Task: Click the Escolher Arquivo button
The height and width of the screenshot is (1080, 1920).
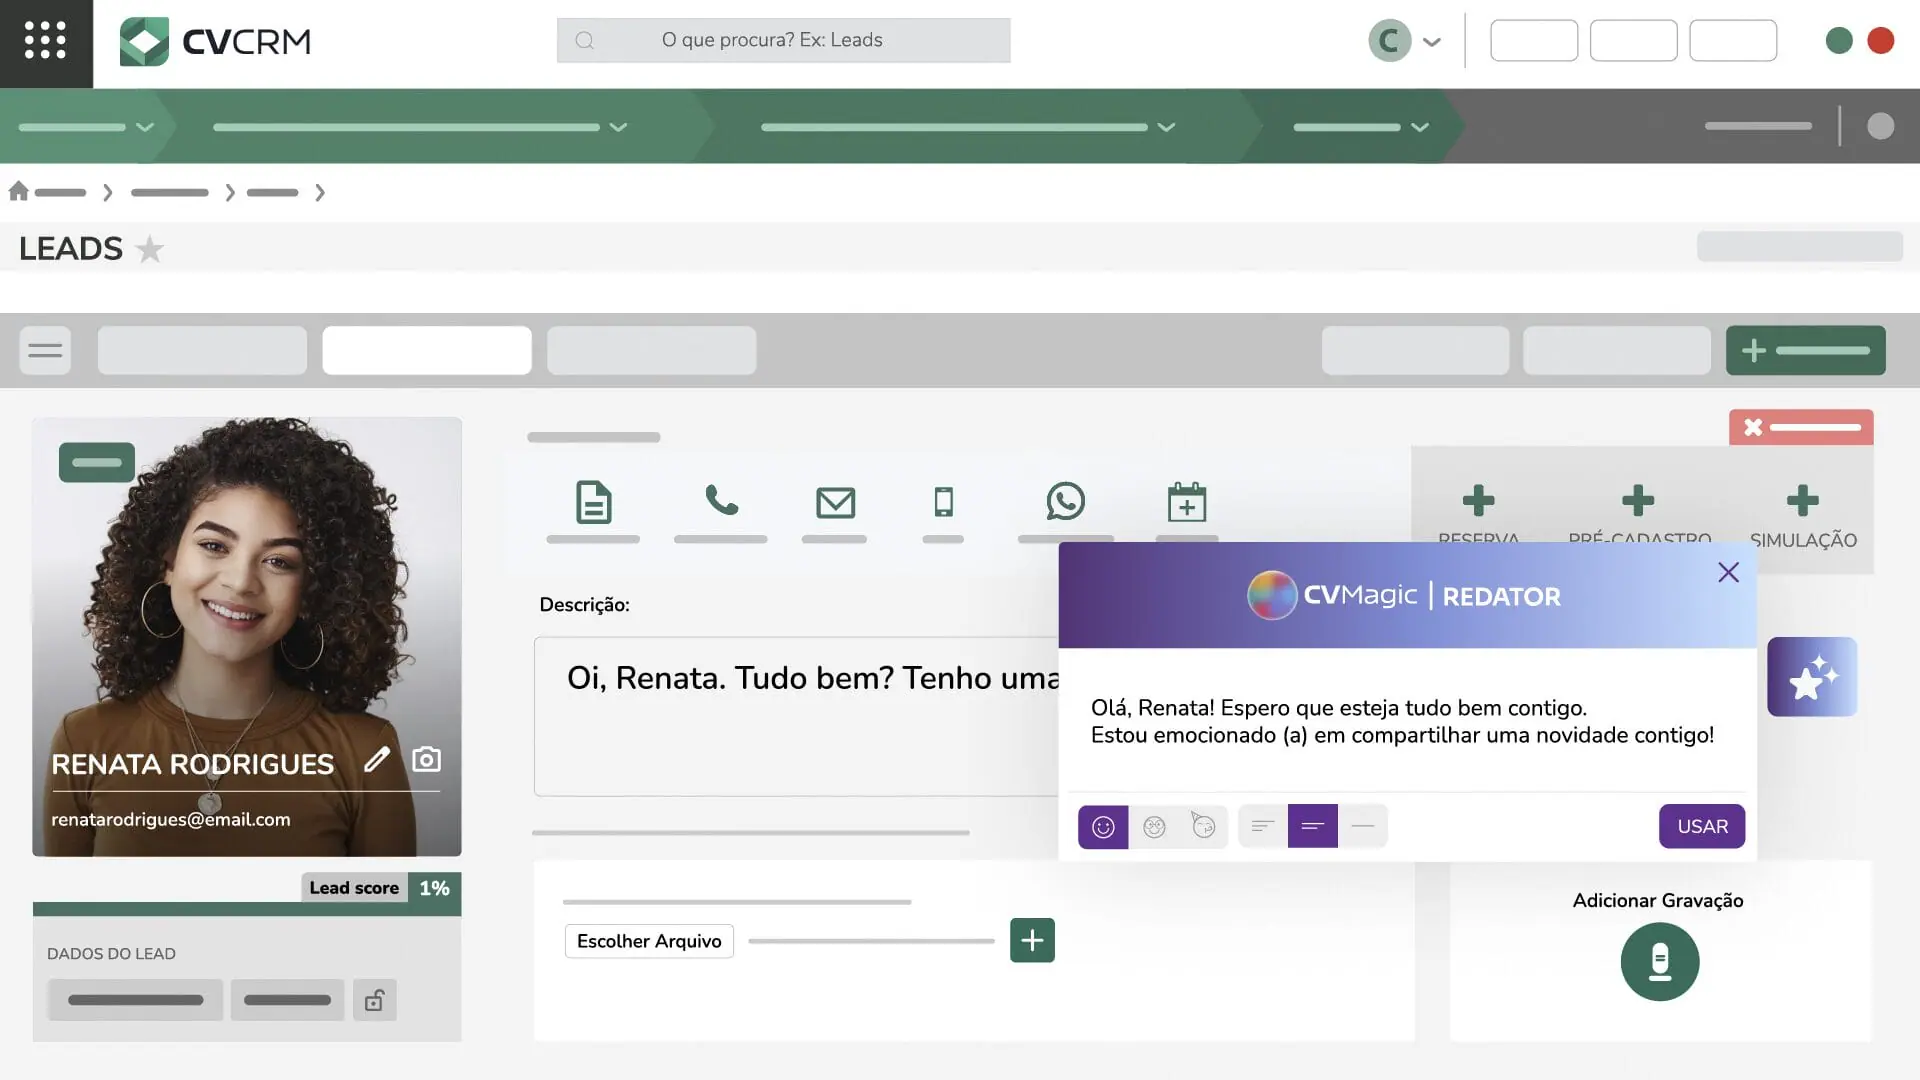Action: 649,941
